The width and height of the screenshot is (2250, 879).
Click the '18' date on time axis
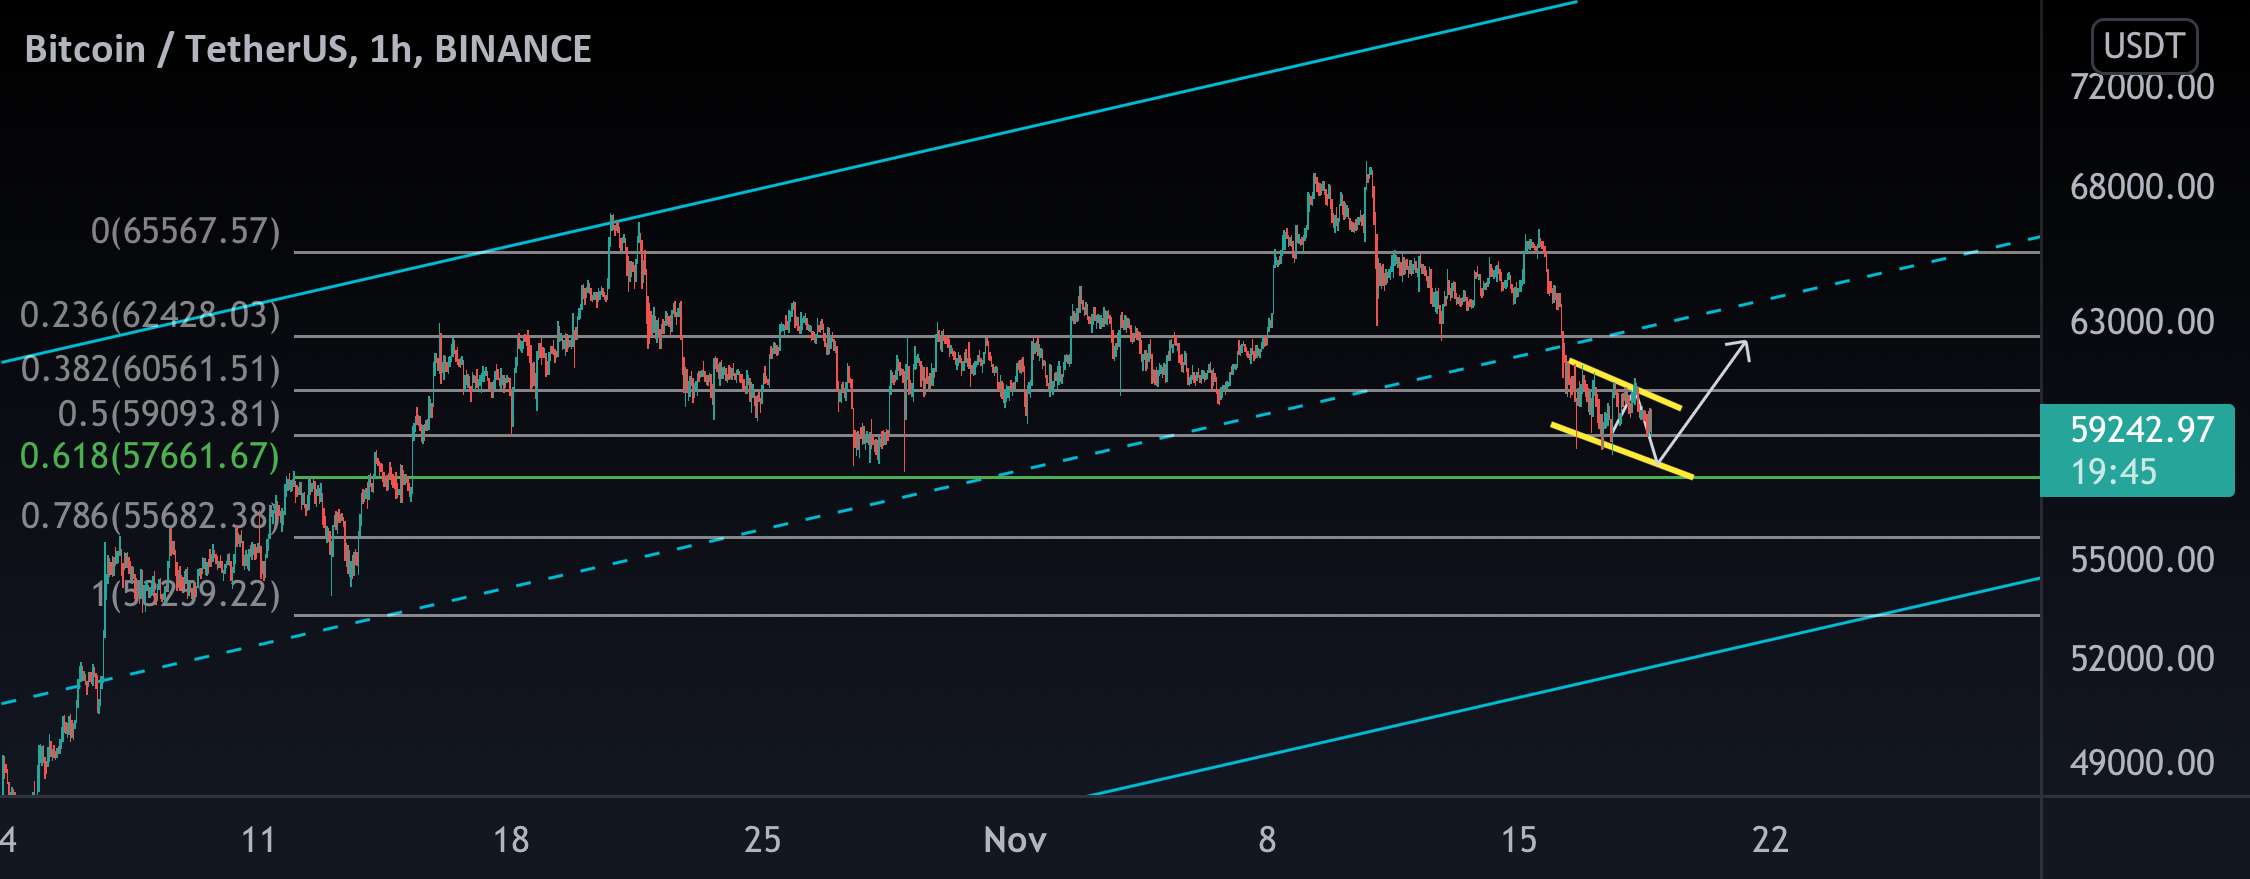point(511,840)
